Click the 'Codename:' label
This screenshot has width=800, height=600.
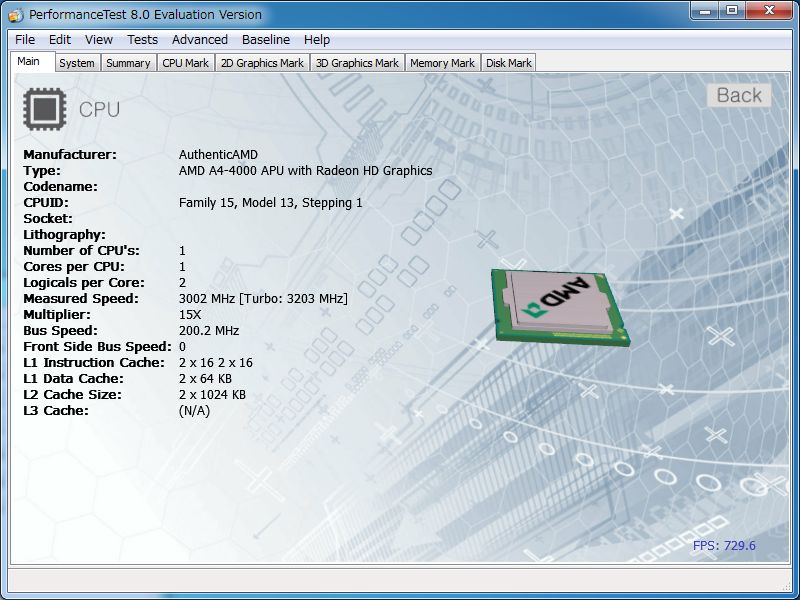pos(60,187)
